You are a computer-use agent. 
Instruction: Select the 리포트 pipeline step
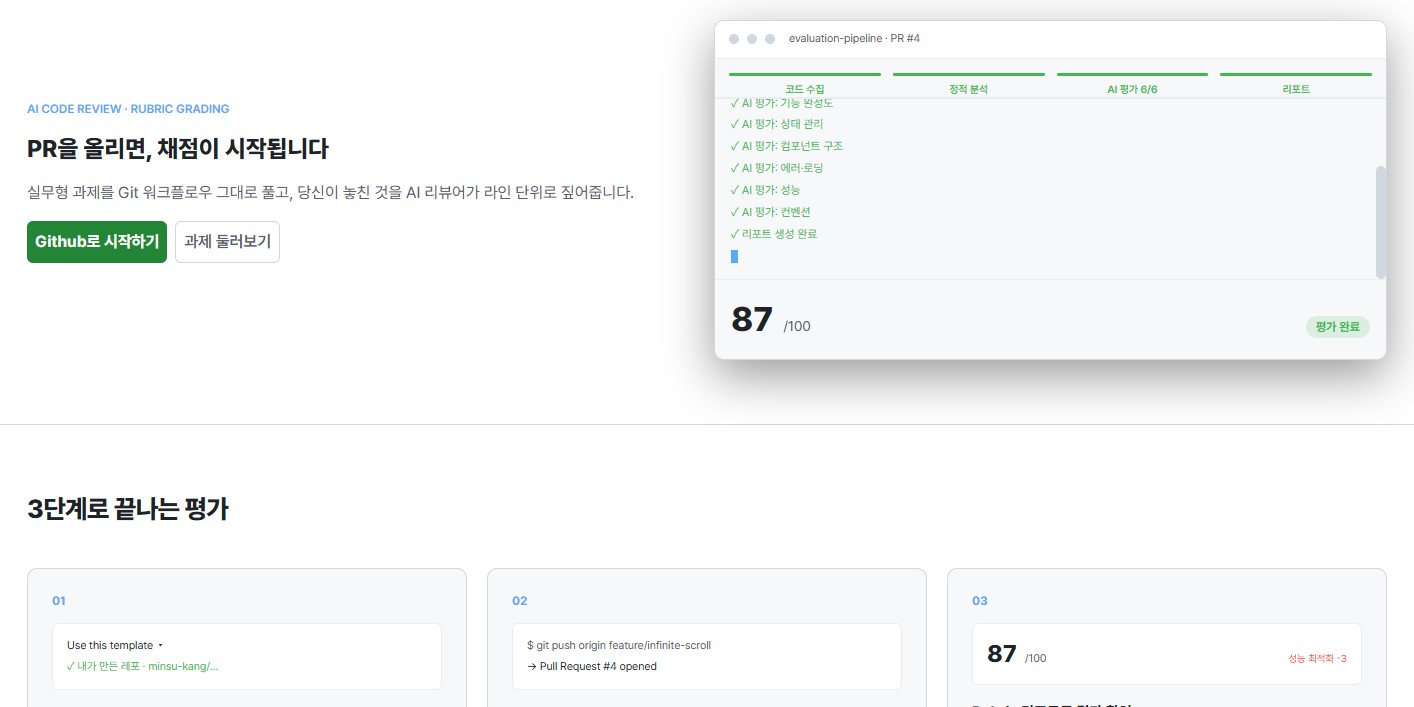tap(1296, 83)
